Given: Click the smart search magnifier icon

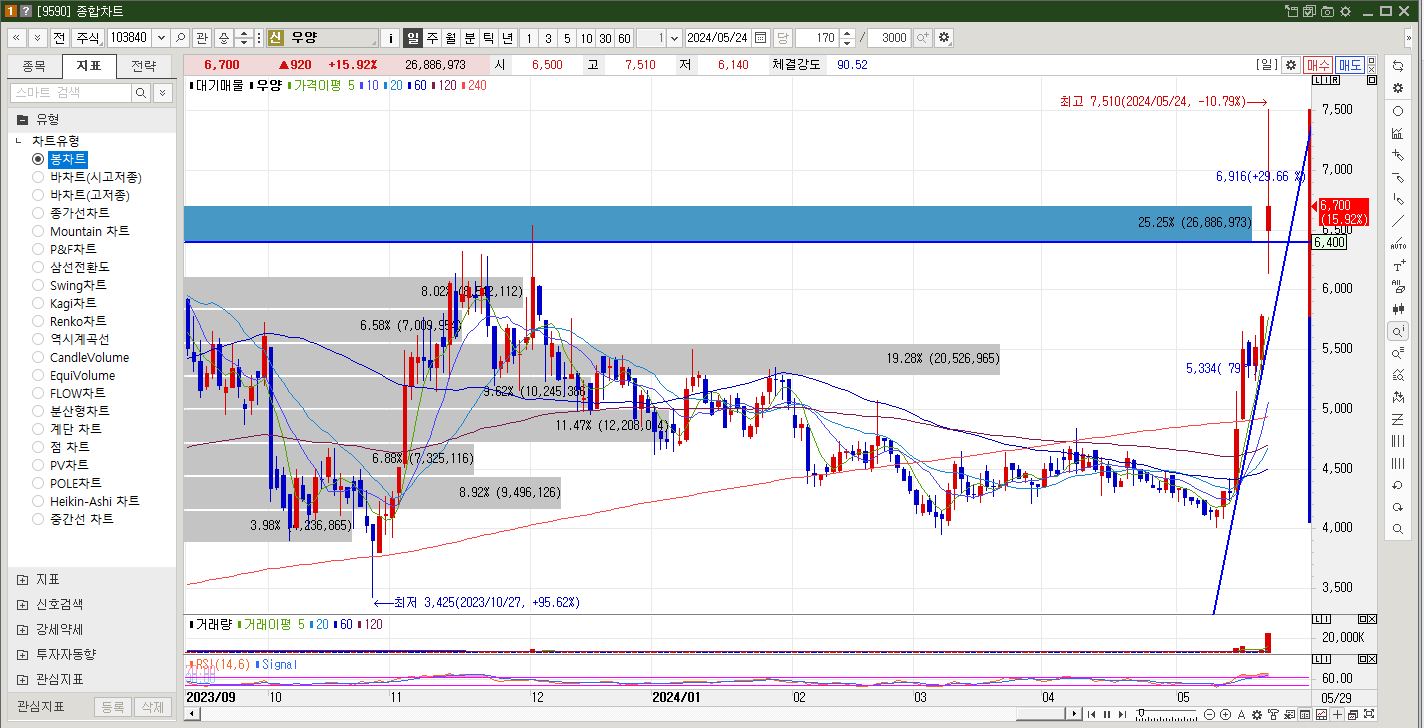Looking at the screenshot, I should [142, 92].
